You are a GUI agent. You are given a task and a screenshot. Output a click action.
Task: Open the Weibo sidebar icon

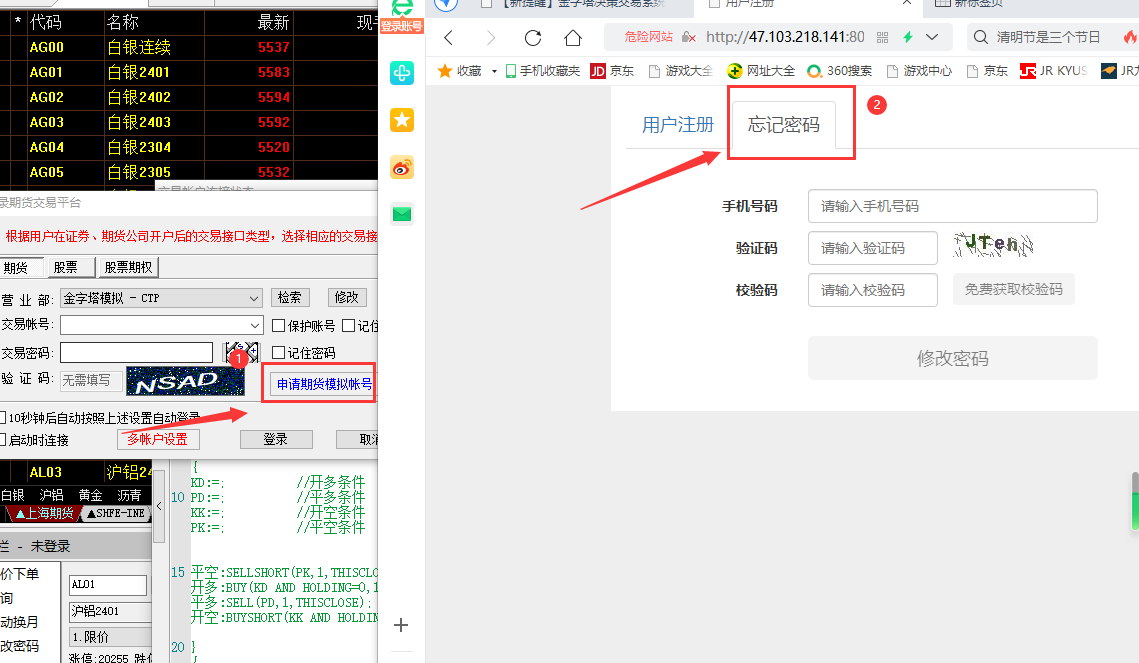pos(402,168)
